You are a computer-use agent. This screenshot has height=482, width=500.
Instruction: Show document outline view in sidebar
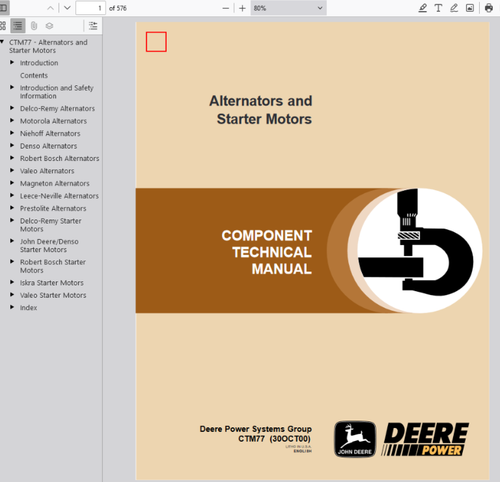[x=18, y=26]
